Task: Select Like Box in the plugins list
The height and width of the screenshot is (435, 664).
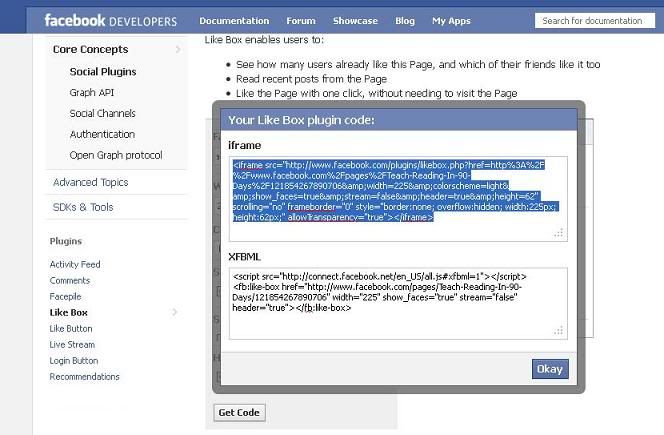Action: (69, 313)
